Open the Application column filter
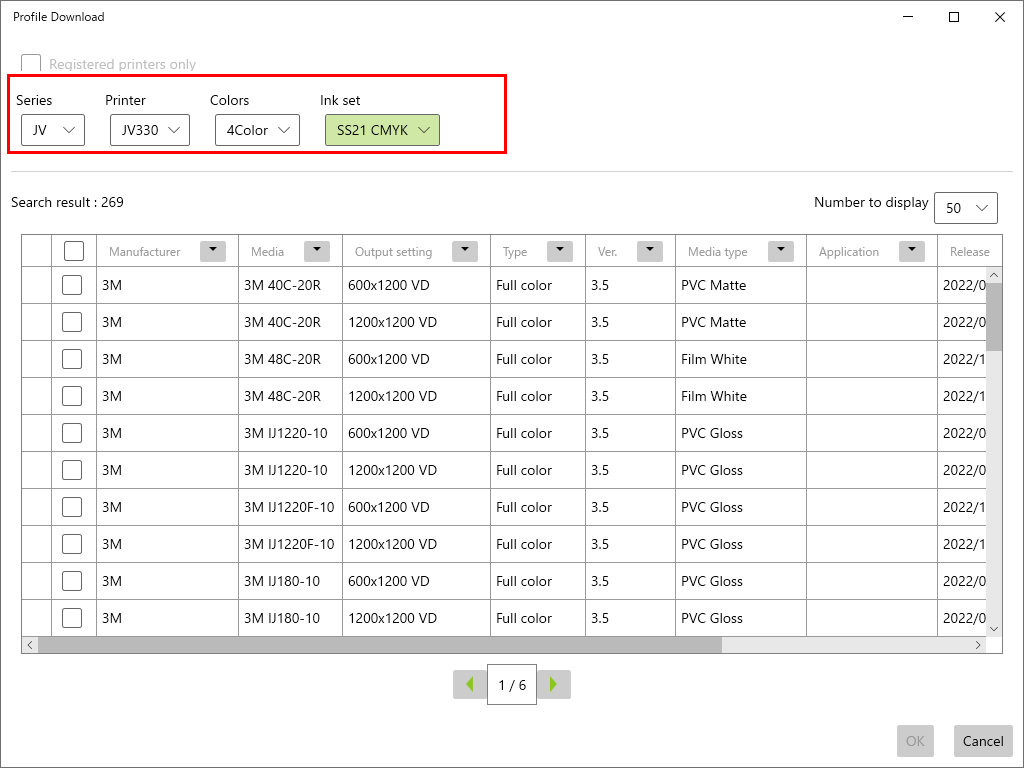The width and height of the screenshot is (1024, 768). coord(911,250)
